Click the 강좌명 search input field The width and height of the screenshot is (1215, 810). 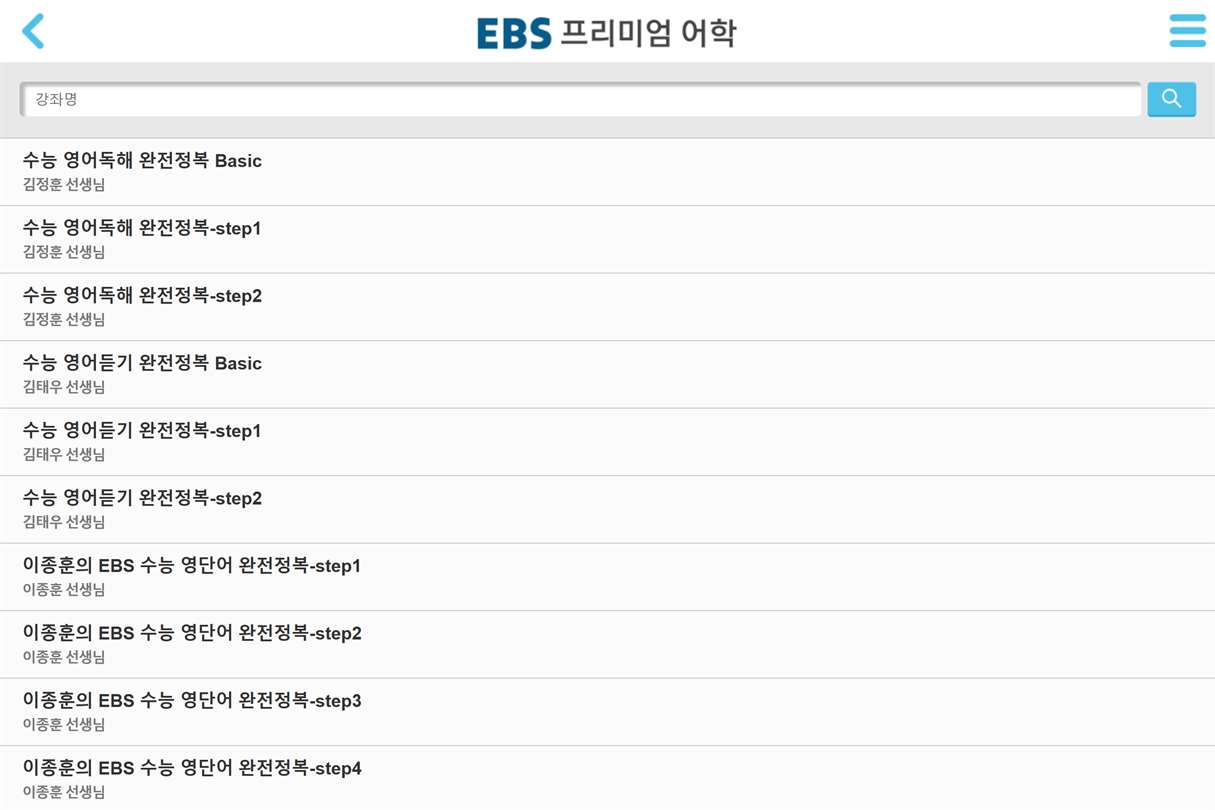(580, 99)
